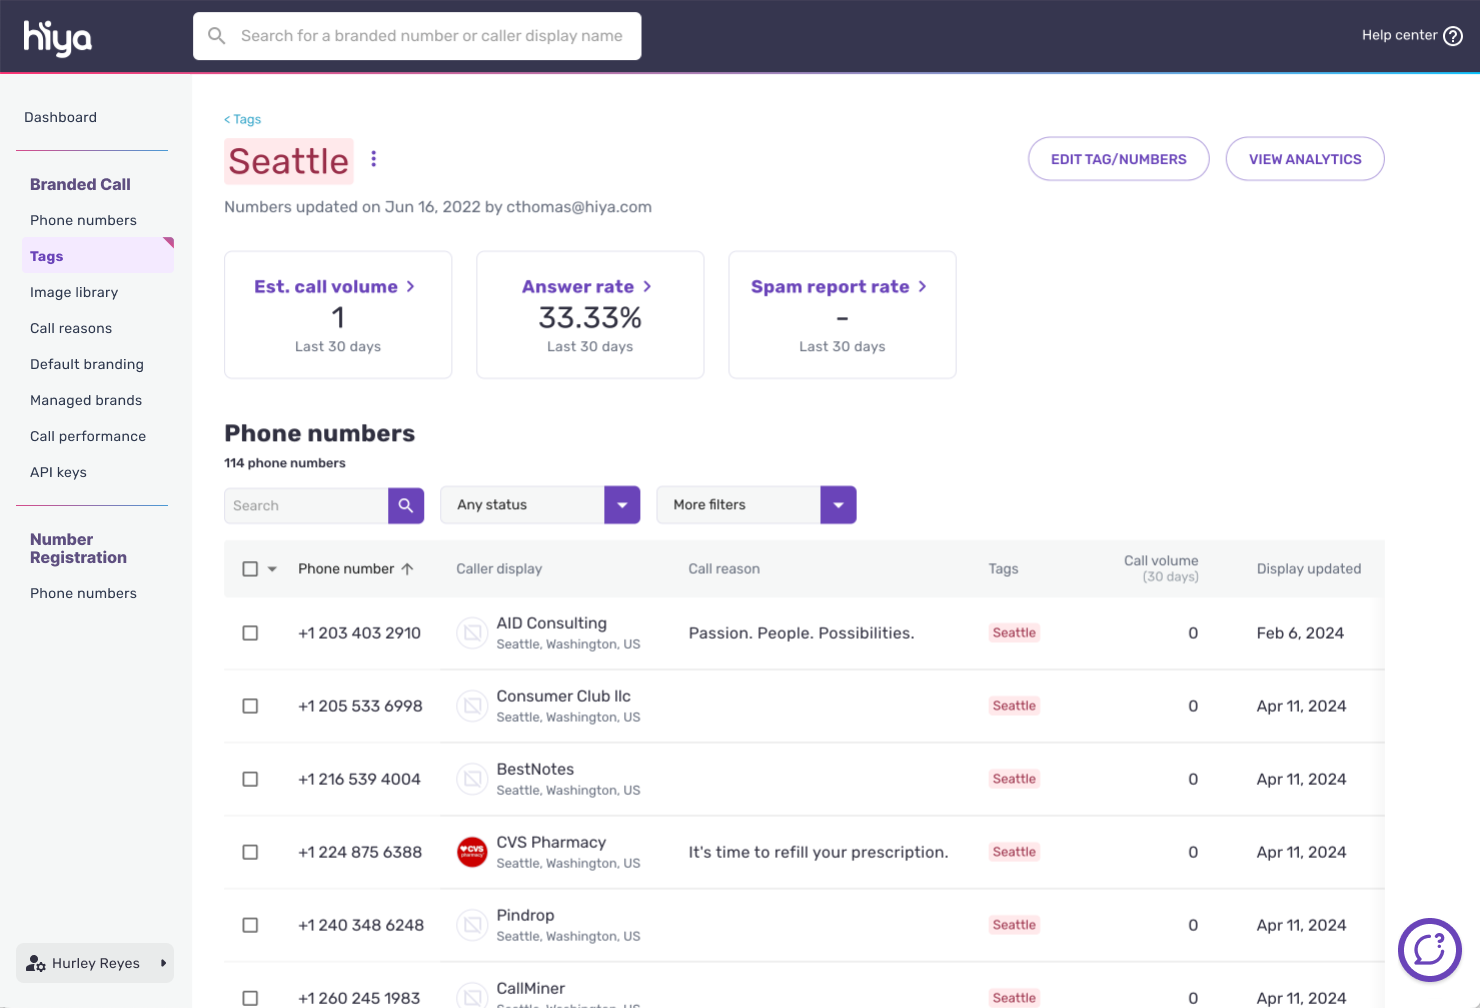This screenshot has height=1008, width=1480.
Task: Click the Hiya logo
Action: 58,38
